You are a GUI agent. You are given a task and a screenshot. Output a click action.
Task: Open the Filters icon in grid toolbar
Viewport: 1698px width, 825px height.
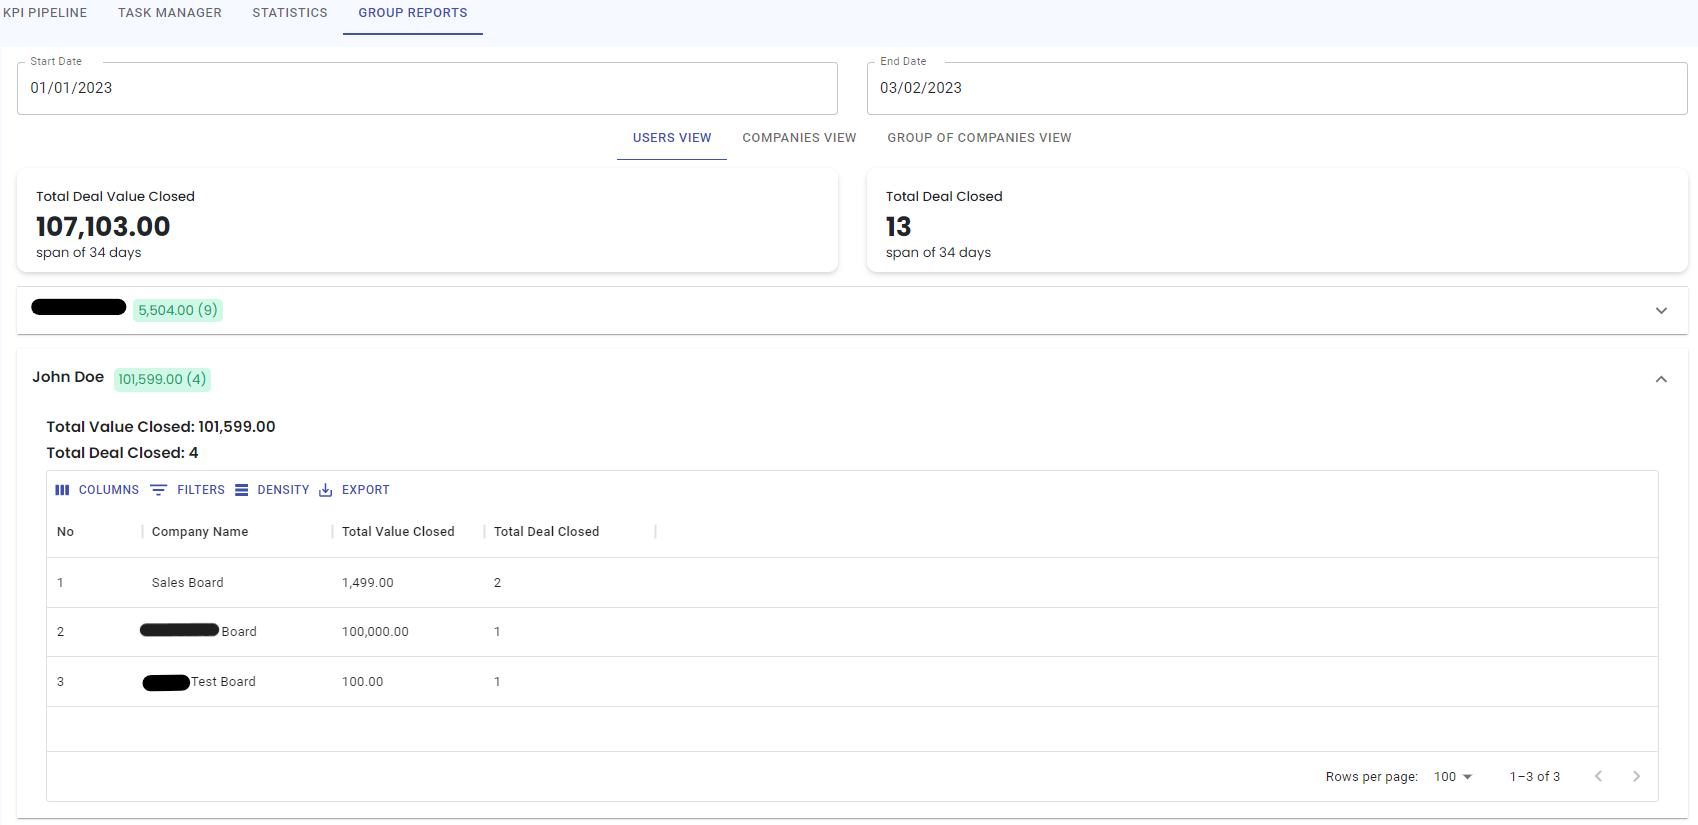coord(158,490)
